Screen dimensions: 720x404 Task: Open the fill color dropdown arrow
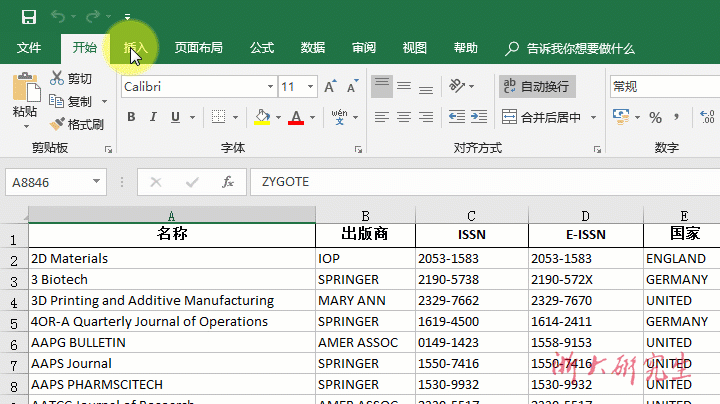pyautogui.click(x=278, y=118)
